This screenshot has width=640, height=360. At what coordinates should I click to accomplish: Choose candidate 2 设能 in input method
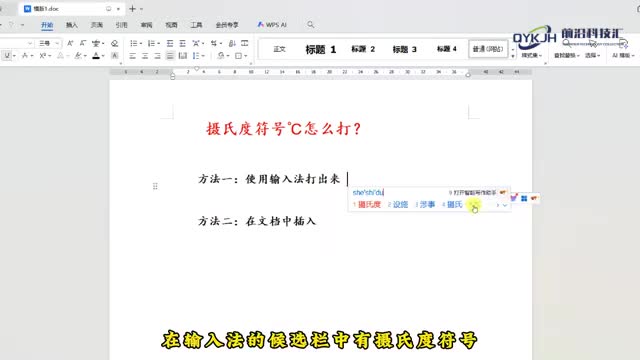tap(398, 204)
